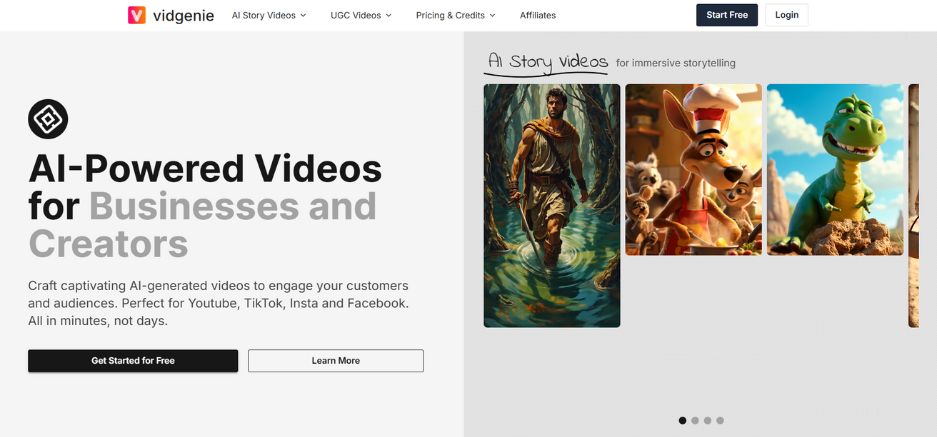Select the fourth carousel dot
Image resolution: width=937 pixels, height=437 pixels.
720,420
